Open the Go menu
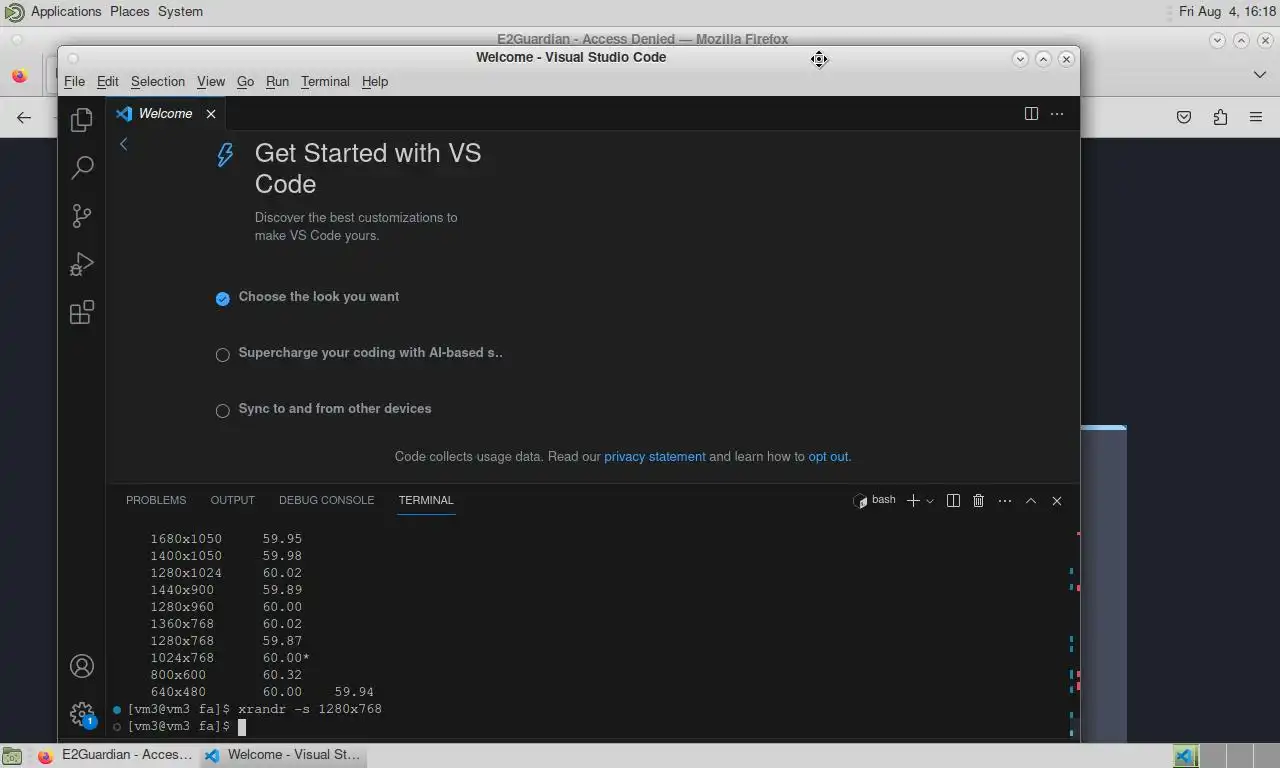Screen dimensions: 1280x768 click(245, 82)
